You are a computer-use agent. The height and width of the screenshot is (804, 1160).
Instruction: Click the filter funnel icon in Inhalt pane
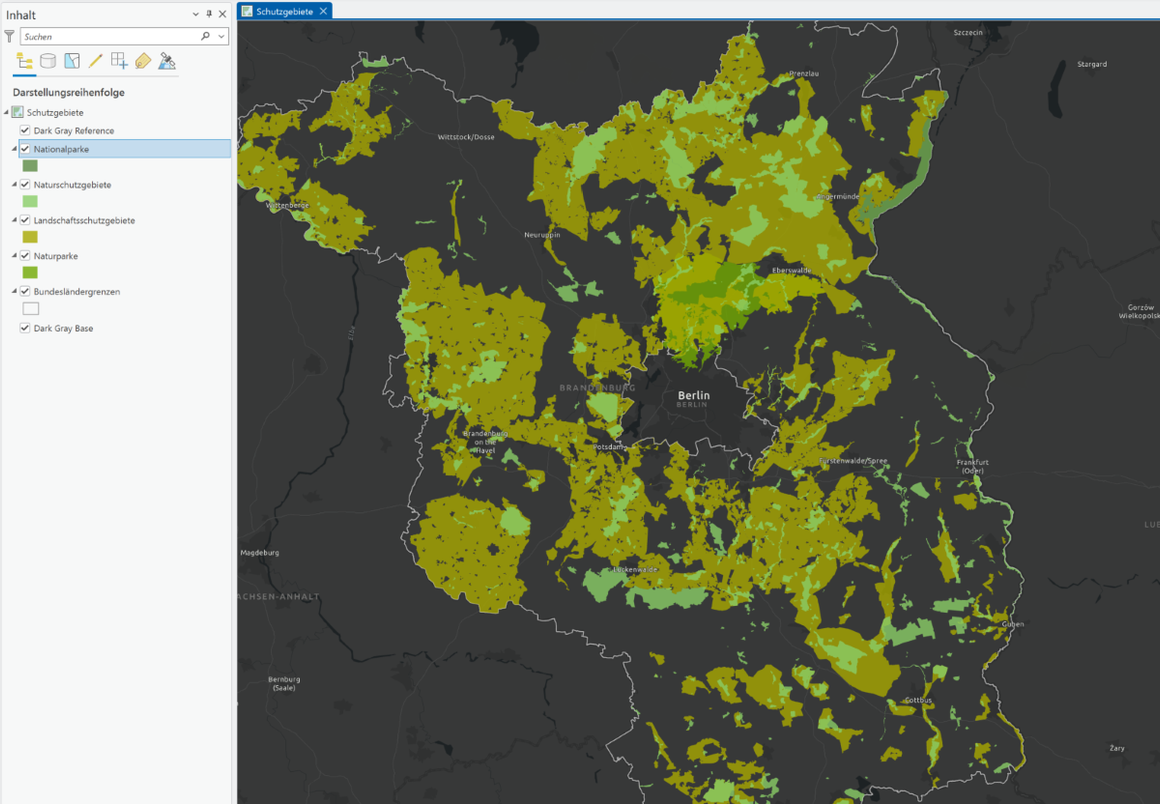9,36
